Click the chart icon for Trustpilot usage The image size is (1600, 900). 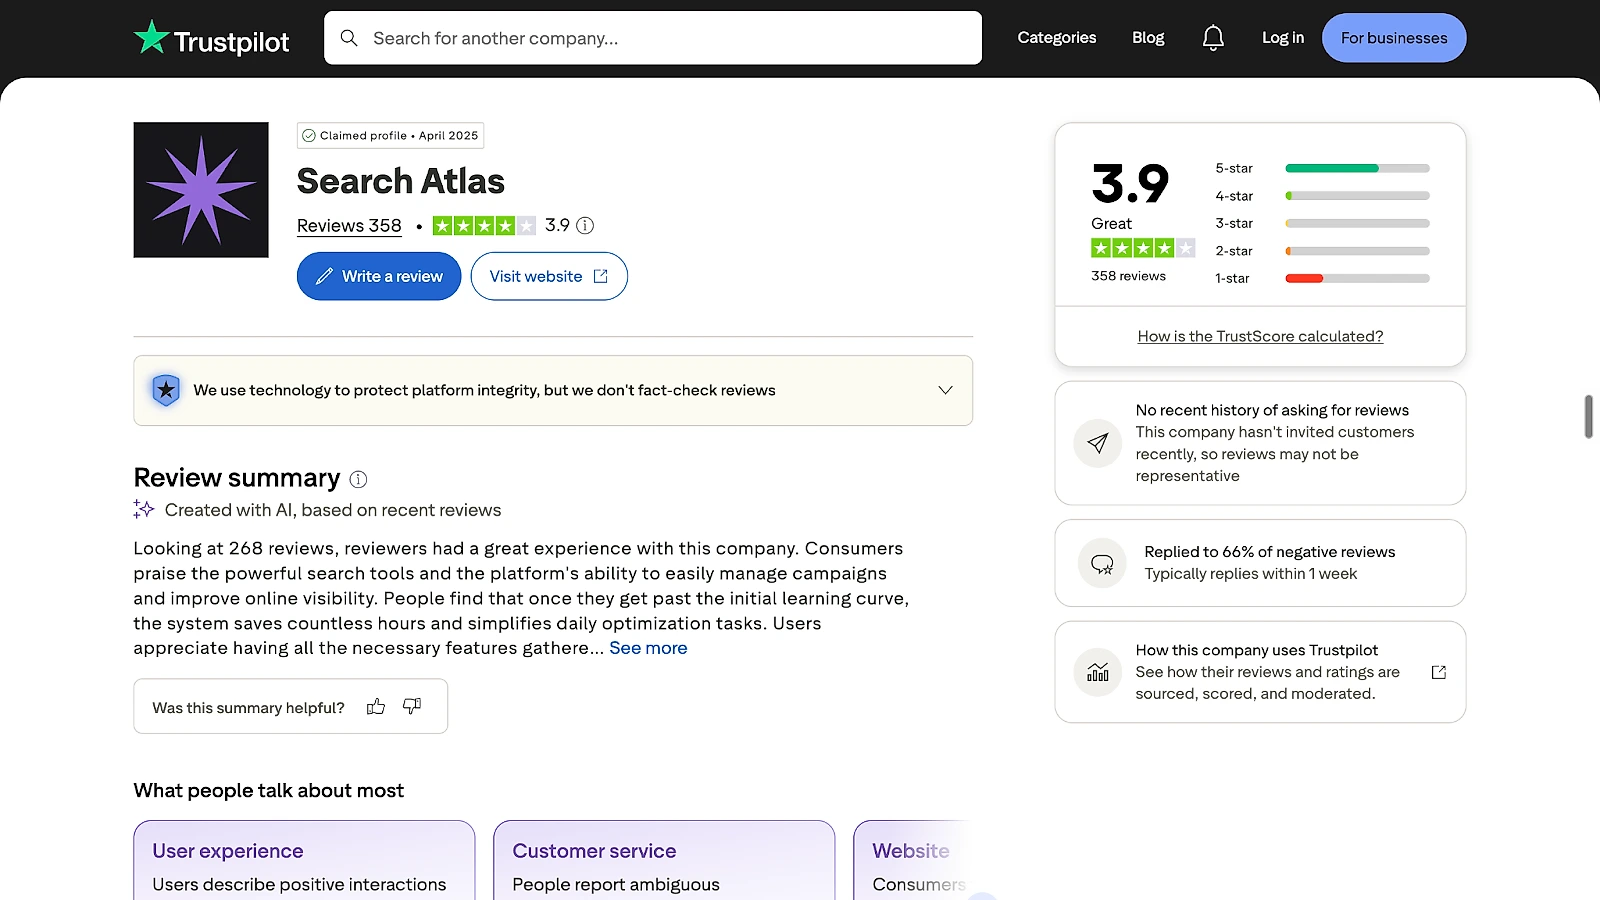[1098, 672]
